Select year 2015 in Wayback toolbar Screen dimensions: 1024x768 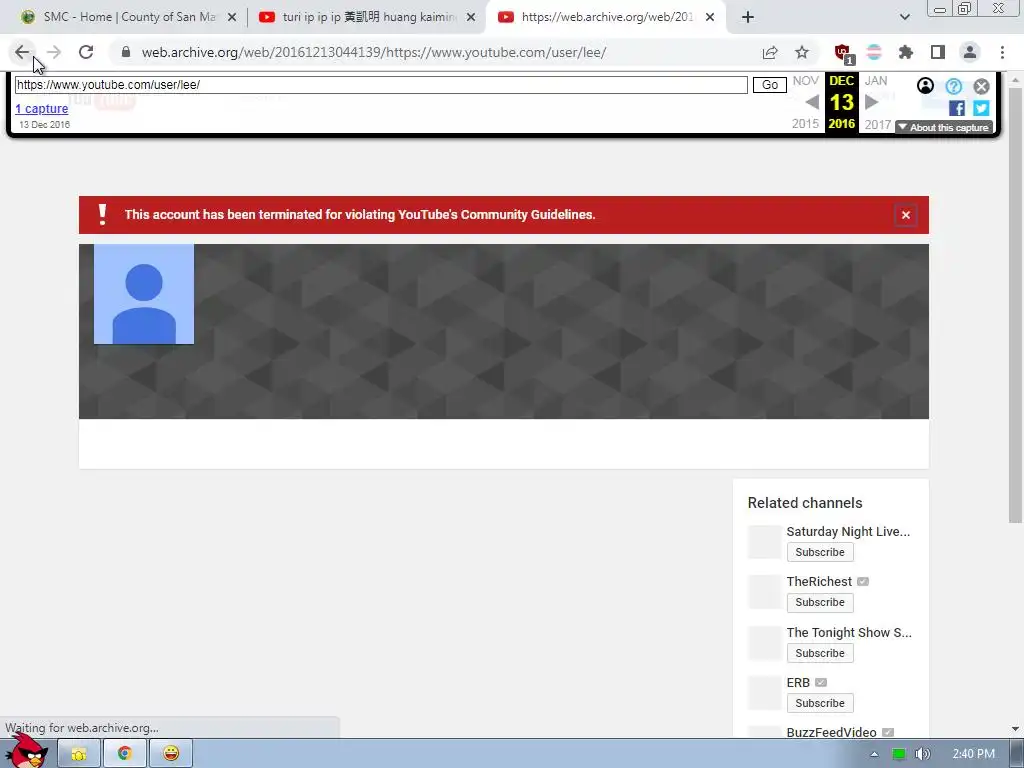click(x=805, y=123)
